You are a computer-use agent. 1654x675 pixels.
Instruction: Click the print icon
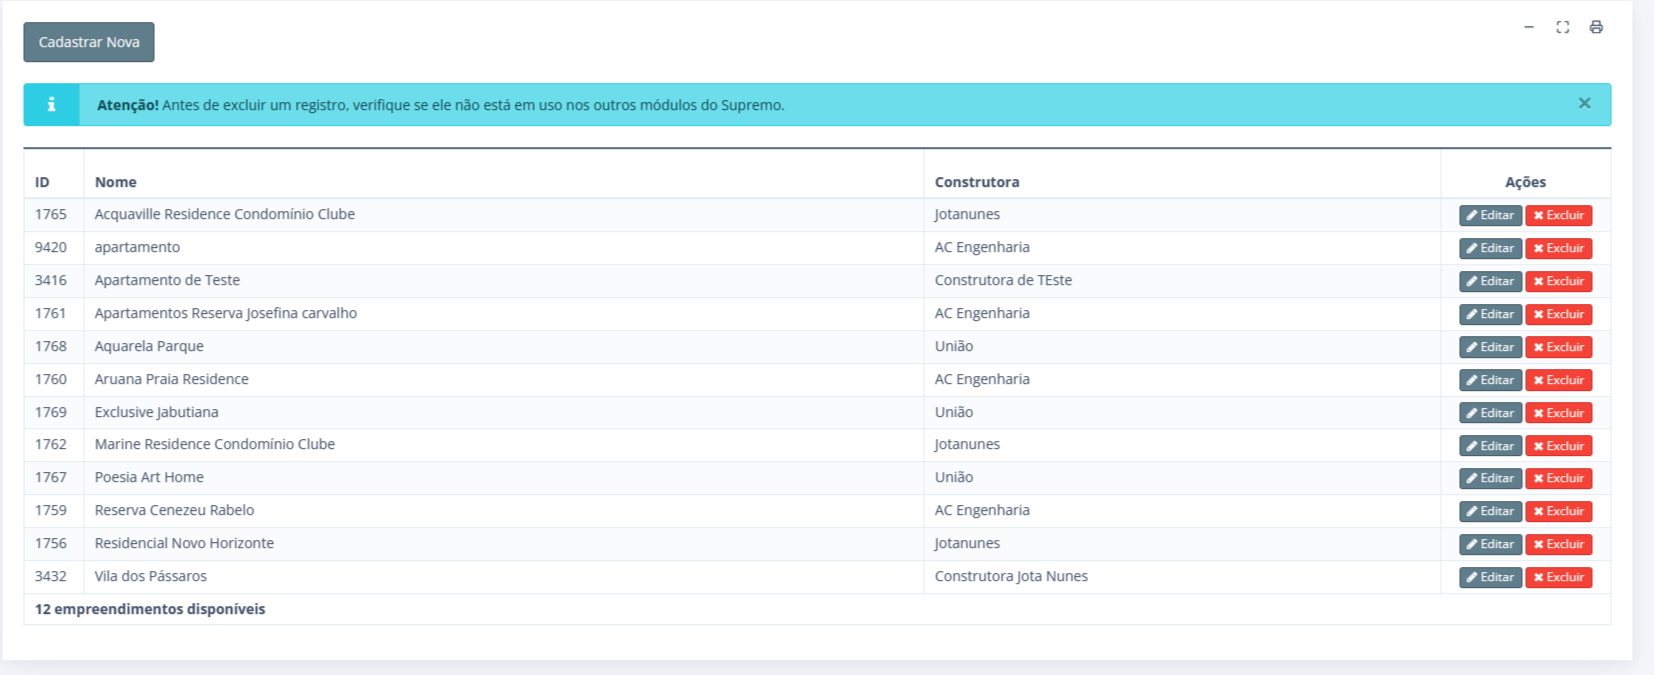click(x=1596, y=27)
